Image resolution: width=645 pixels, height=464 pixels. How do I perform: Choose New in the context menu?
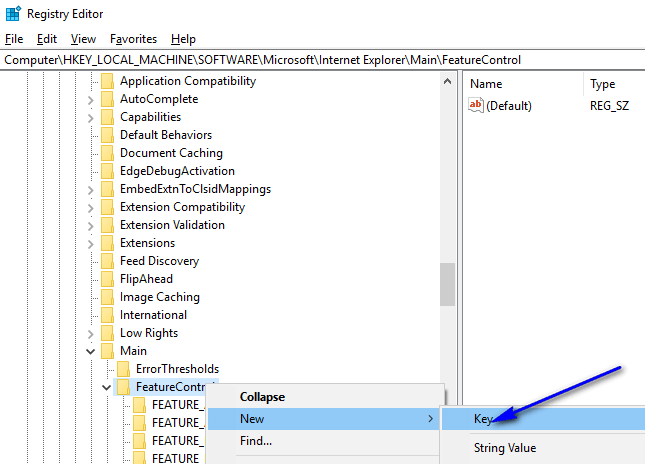(x=323, y=419)
